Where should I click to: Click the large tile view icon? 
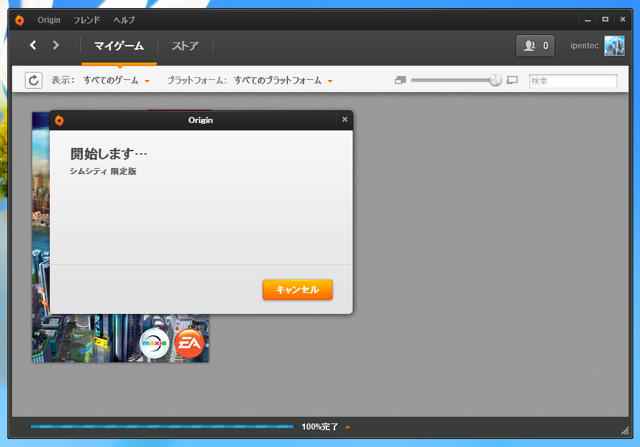tap(512, 80)
